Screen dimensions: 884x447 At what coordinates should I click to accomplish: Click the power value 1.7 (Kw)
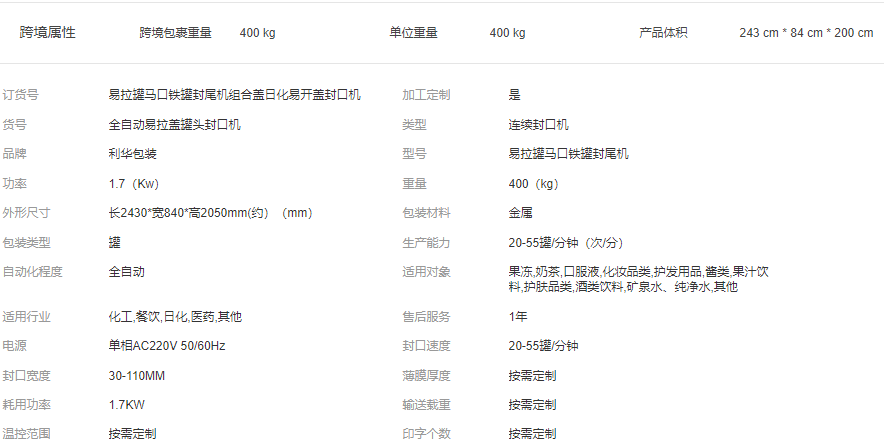[134, 184]
